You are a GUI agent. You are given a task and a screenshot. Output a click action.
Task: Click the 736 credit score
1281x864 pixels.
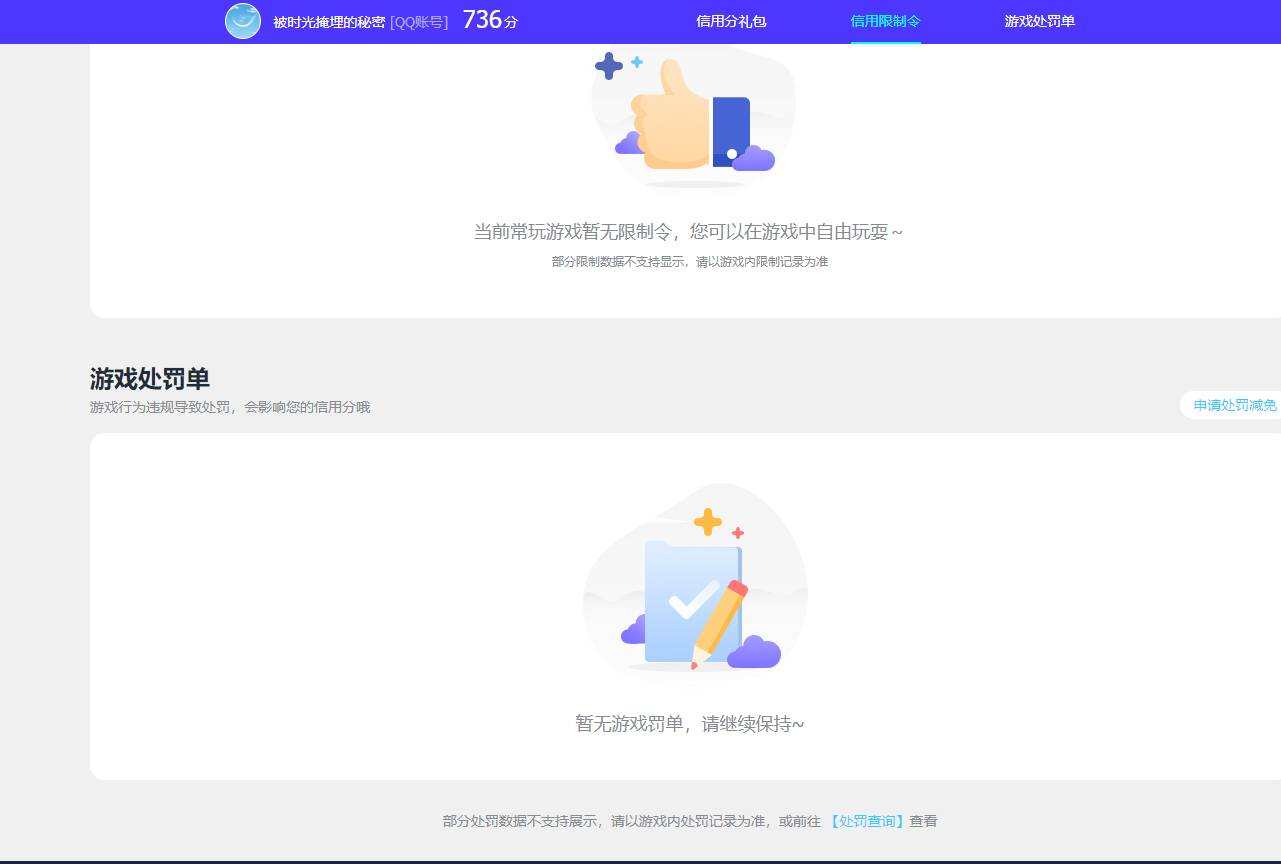482,20
